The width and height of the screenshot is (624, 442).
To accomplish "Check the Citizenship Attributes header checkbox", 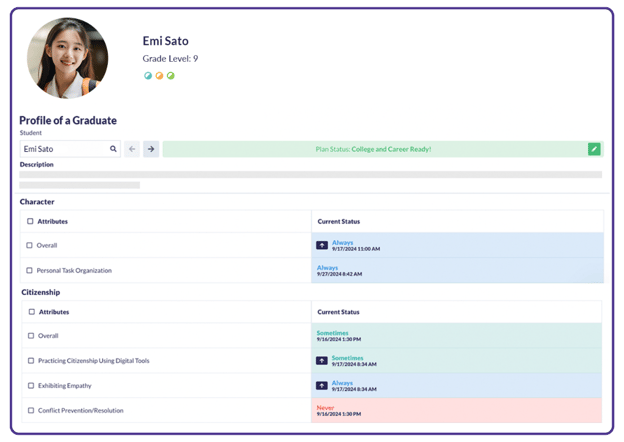I will coord(32,312).
